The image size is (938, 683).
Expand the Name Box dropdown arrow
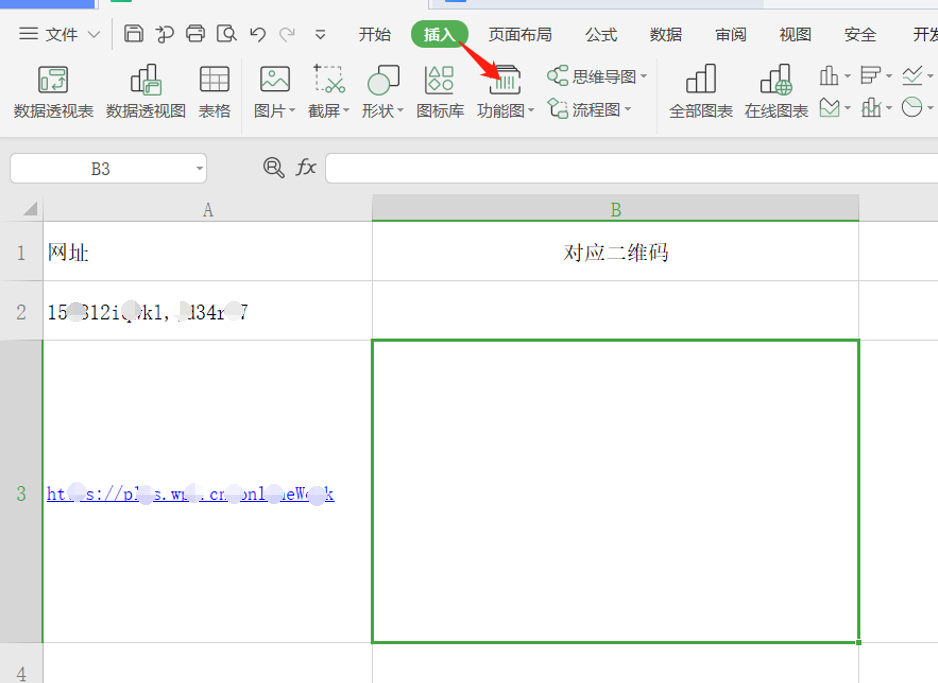pos(199,169)
